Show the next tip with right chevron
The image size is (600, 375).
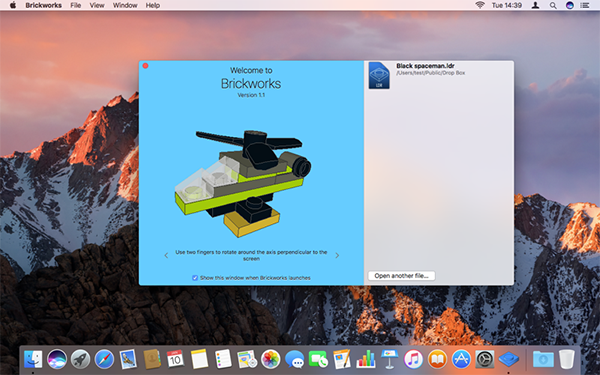tap(337, 255)
